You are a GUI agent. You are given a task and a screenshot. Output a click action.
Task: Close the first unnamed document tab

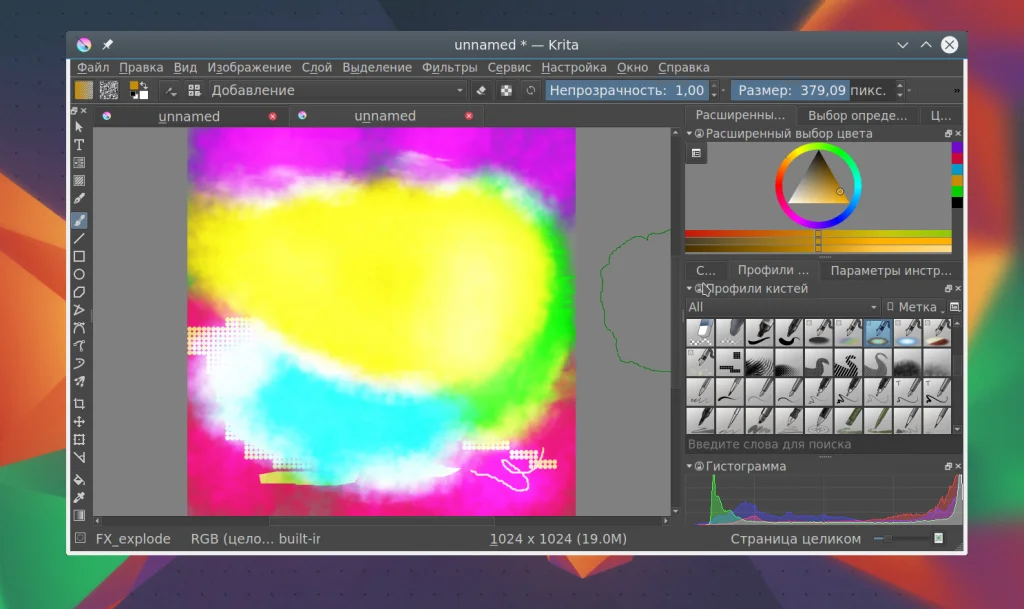(273, 116)
